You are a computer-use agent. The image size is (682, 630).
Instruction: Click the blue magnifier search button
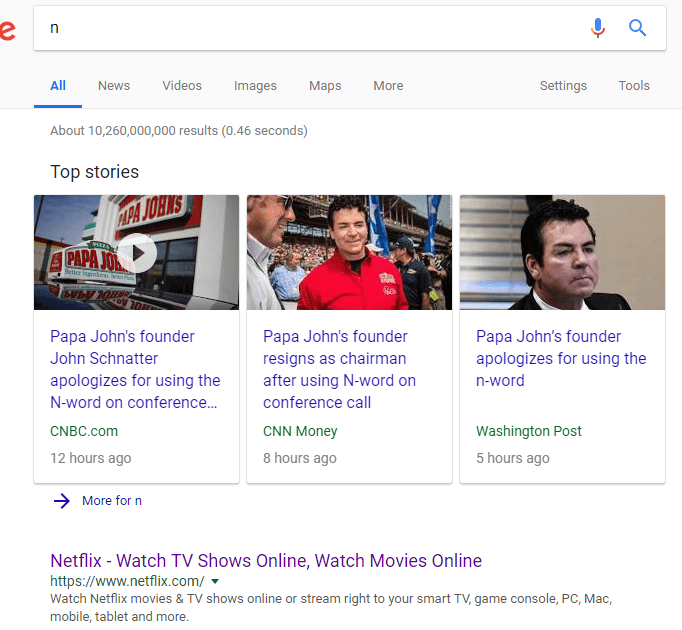(637, 28)
